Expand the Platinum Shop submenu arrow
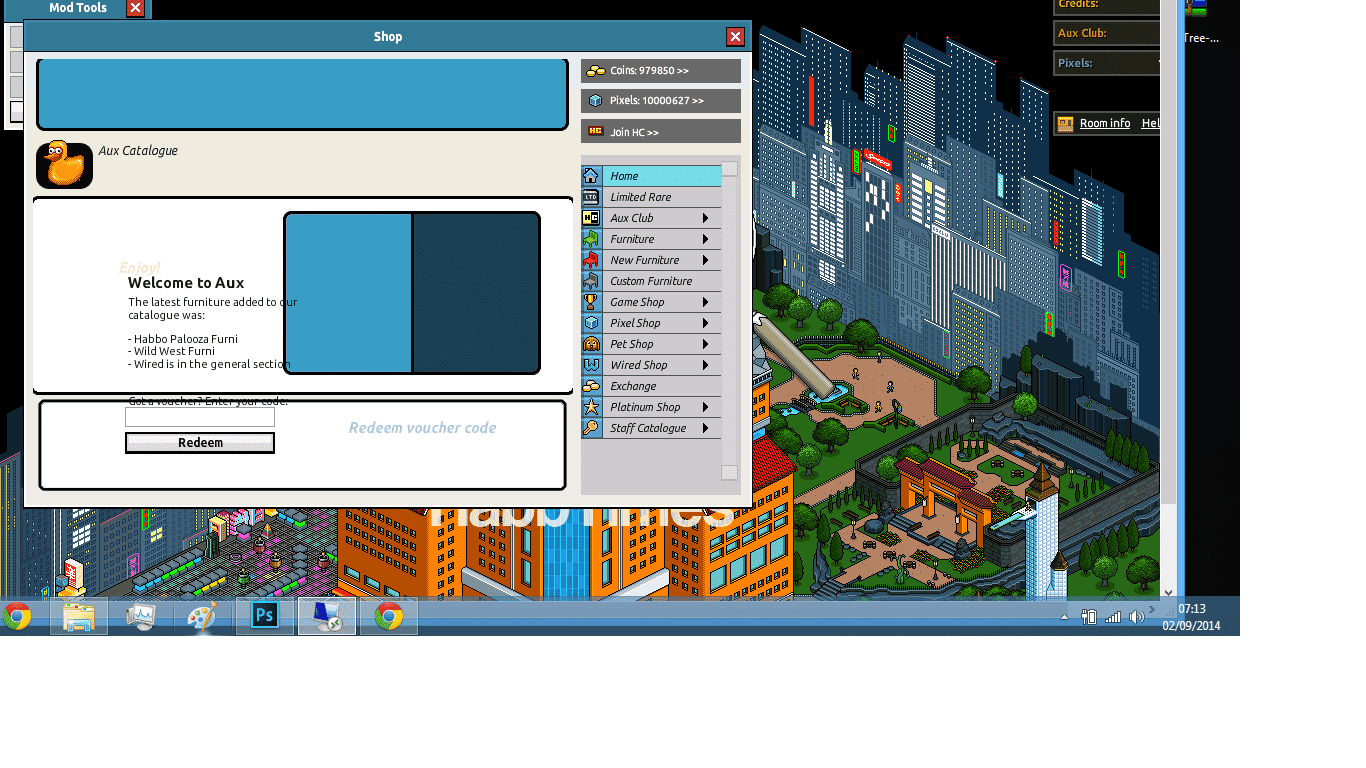Image resolution: width=1366 pixels, height=768 pixels. click(x=705, y=407)
